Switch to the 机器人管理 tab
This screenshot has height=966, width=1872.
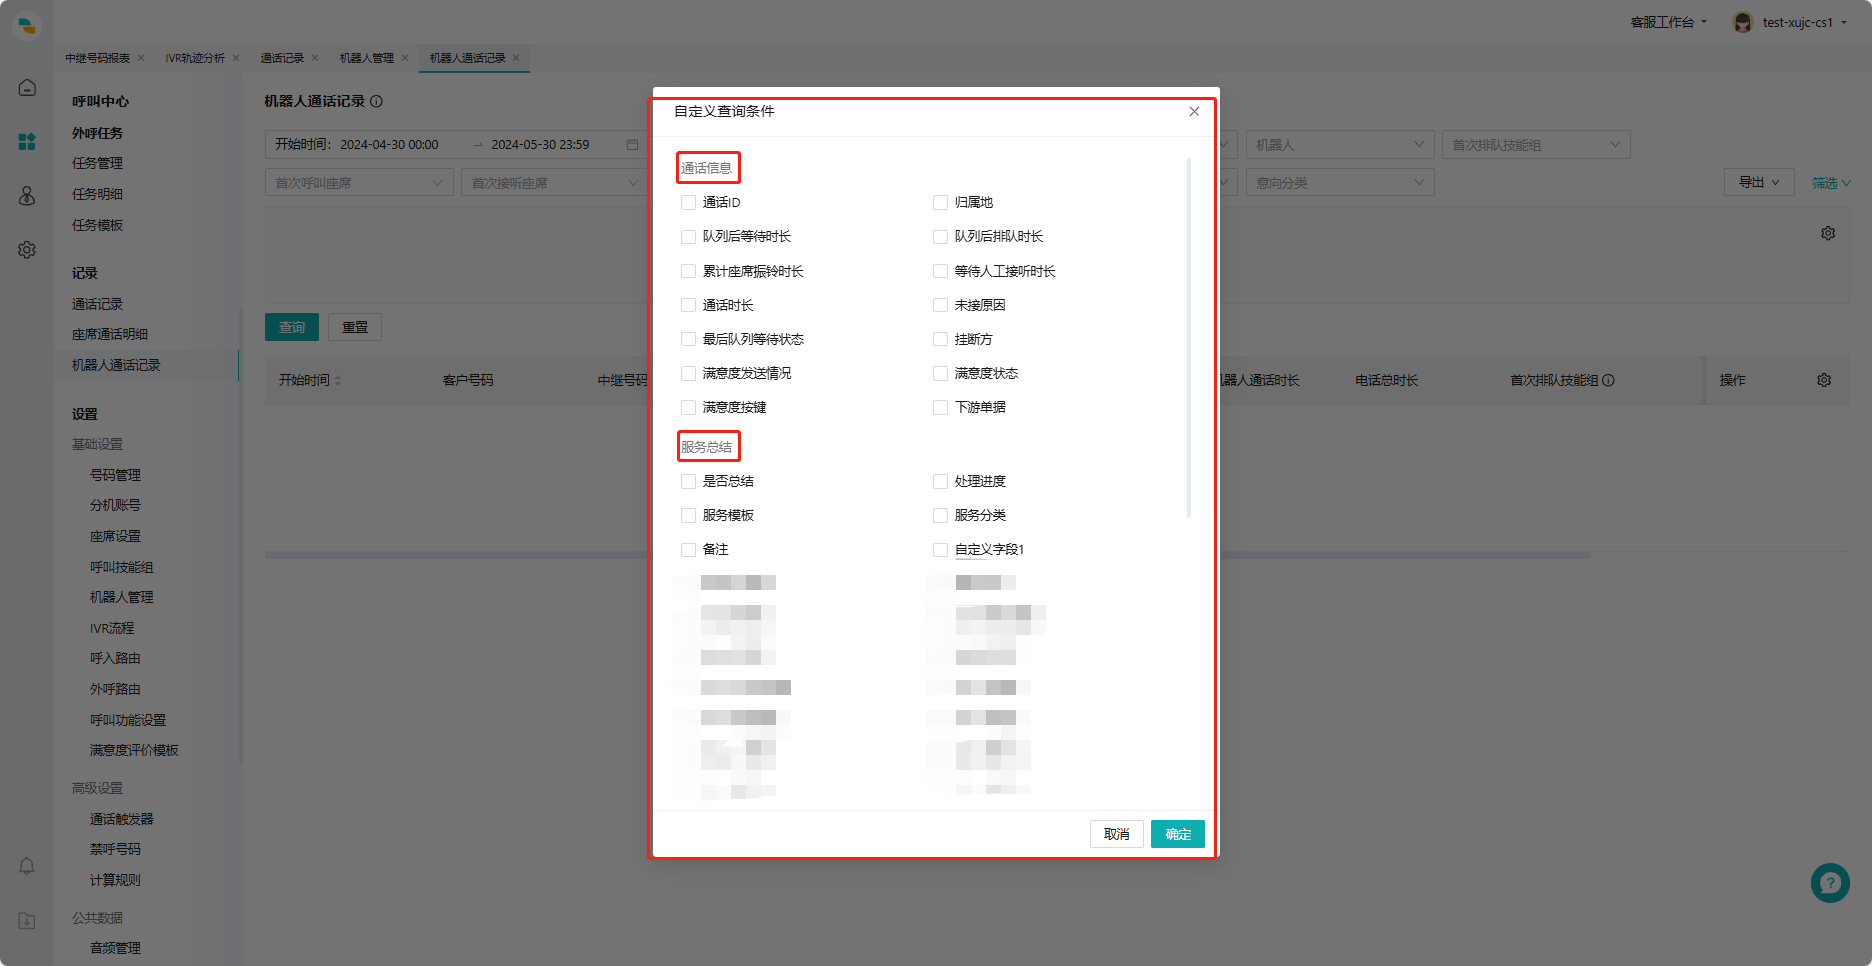[x=367, y=58]
